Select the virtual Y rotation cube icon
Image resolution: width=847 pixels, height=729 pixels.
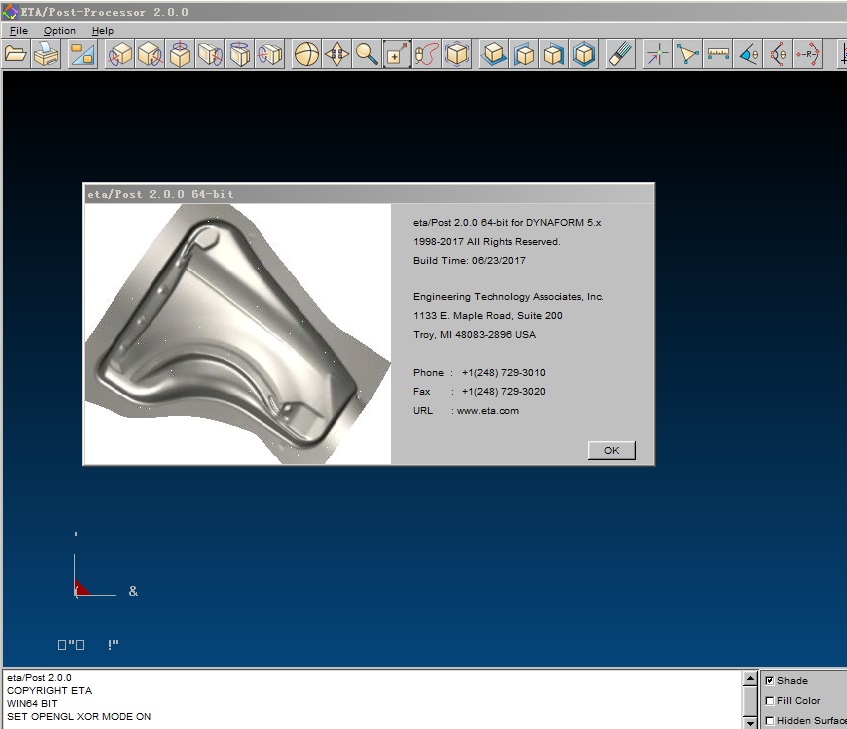150,54
